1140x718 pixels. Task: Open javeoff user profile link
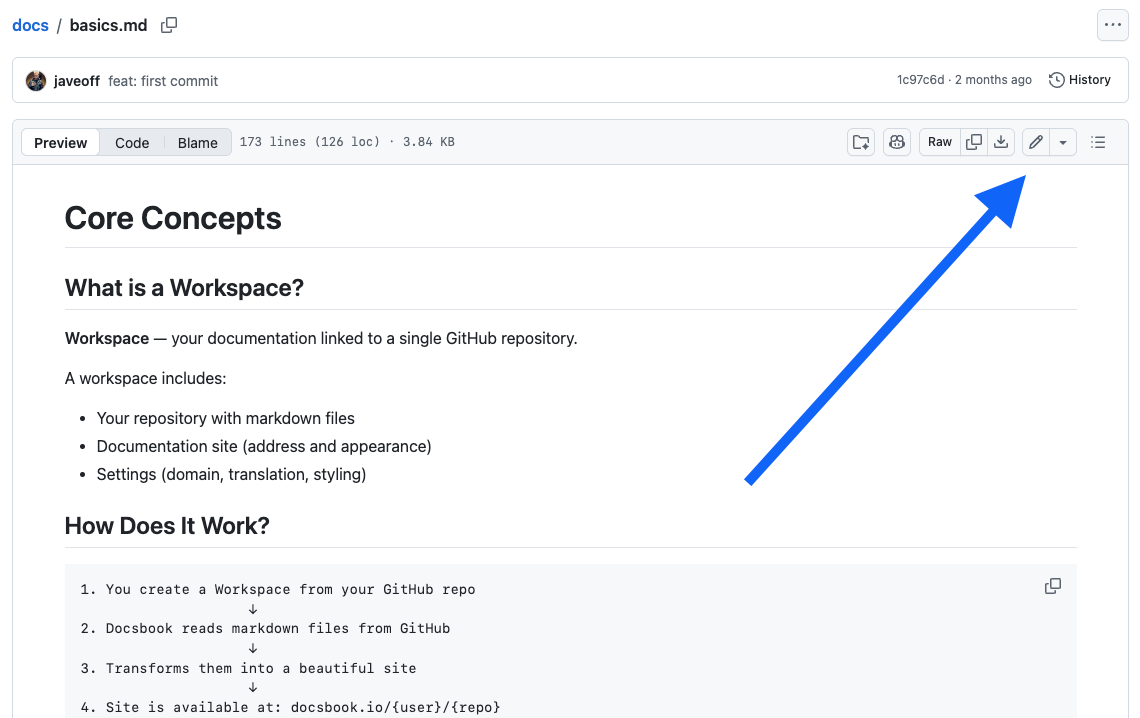tap(76, 81)
